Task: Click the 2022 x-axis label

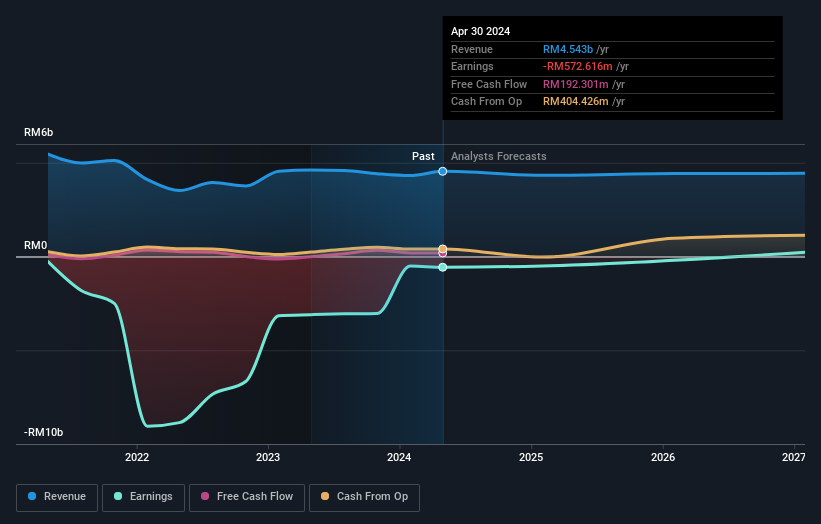Action: click(137, 457)
